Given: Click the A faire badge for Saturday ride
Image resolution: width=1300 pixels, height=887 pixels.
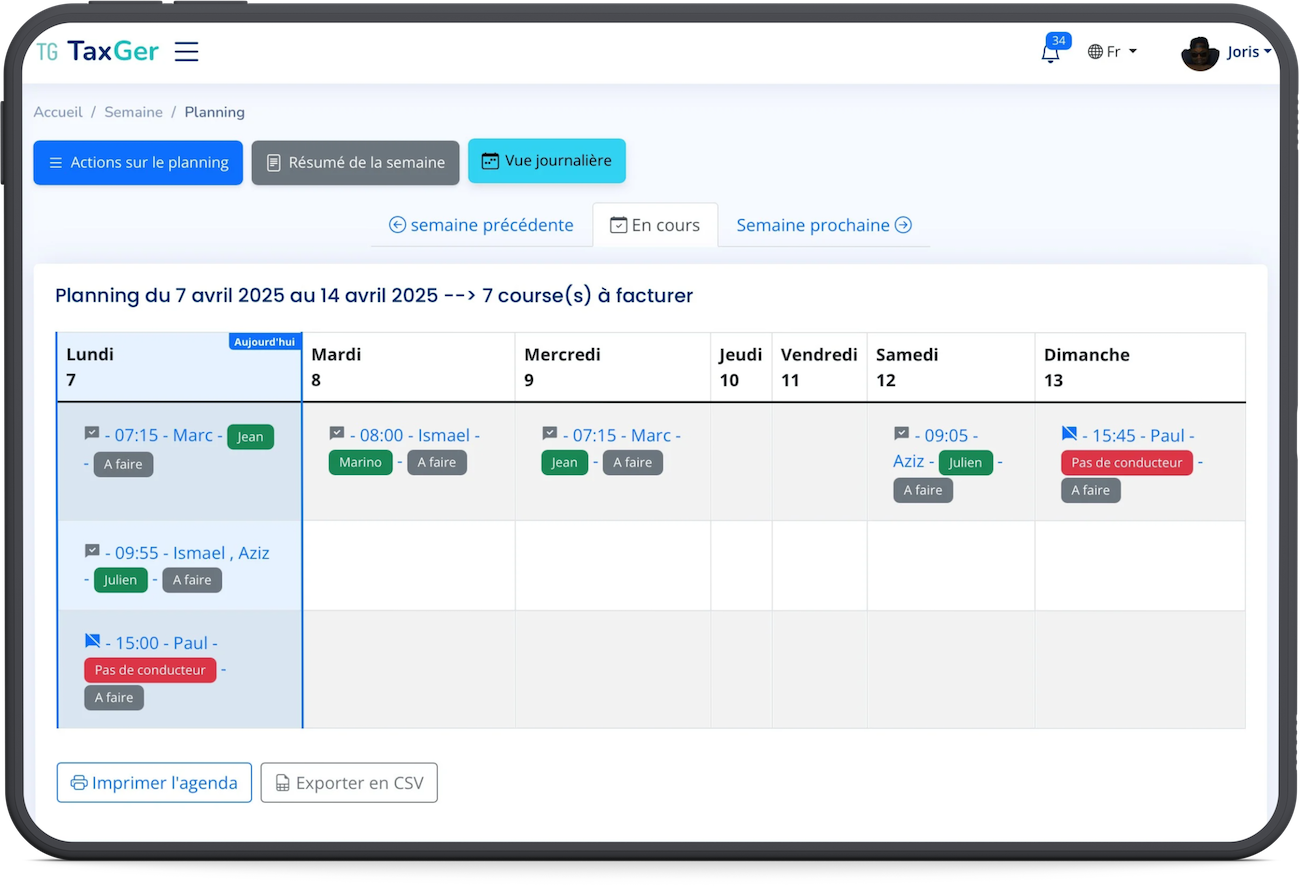Looking at the screenshot, I should point(923,490).
